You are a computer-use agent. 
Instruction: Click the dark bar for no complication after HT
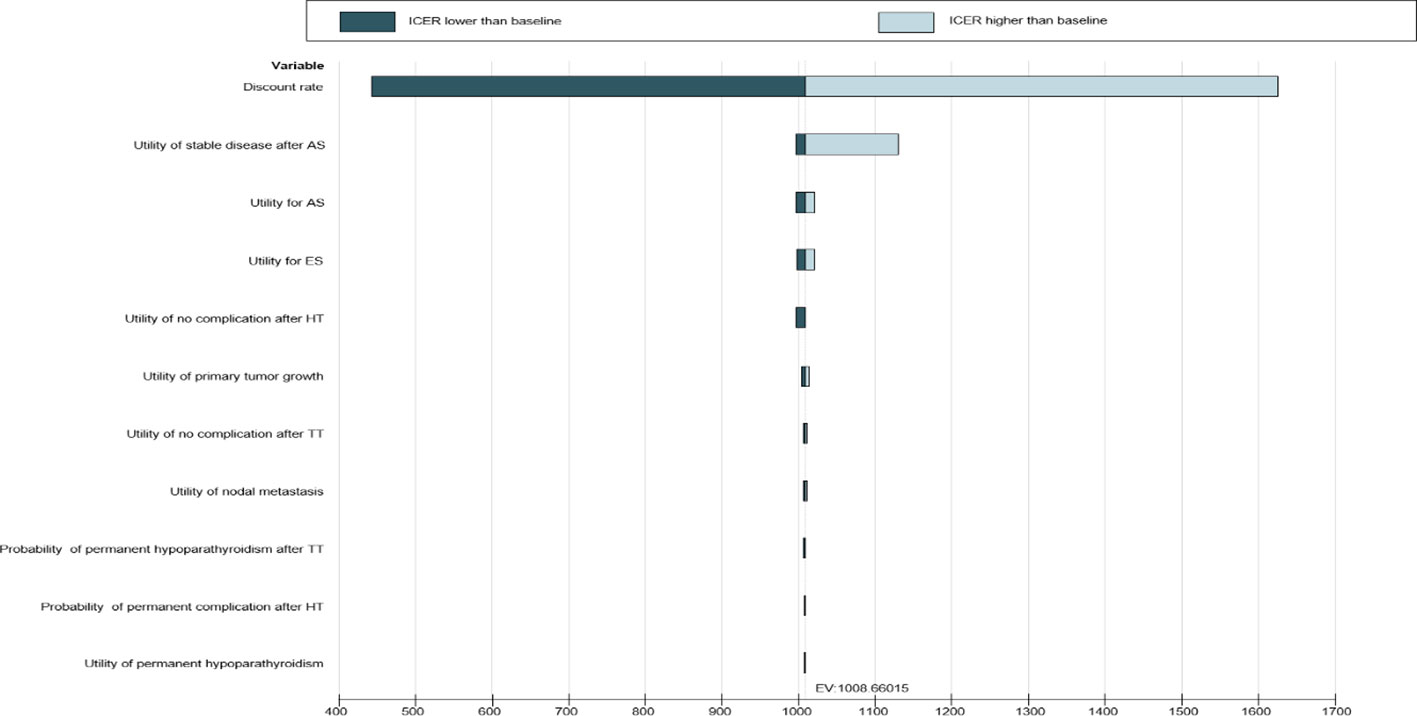pos(801,318)
